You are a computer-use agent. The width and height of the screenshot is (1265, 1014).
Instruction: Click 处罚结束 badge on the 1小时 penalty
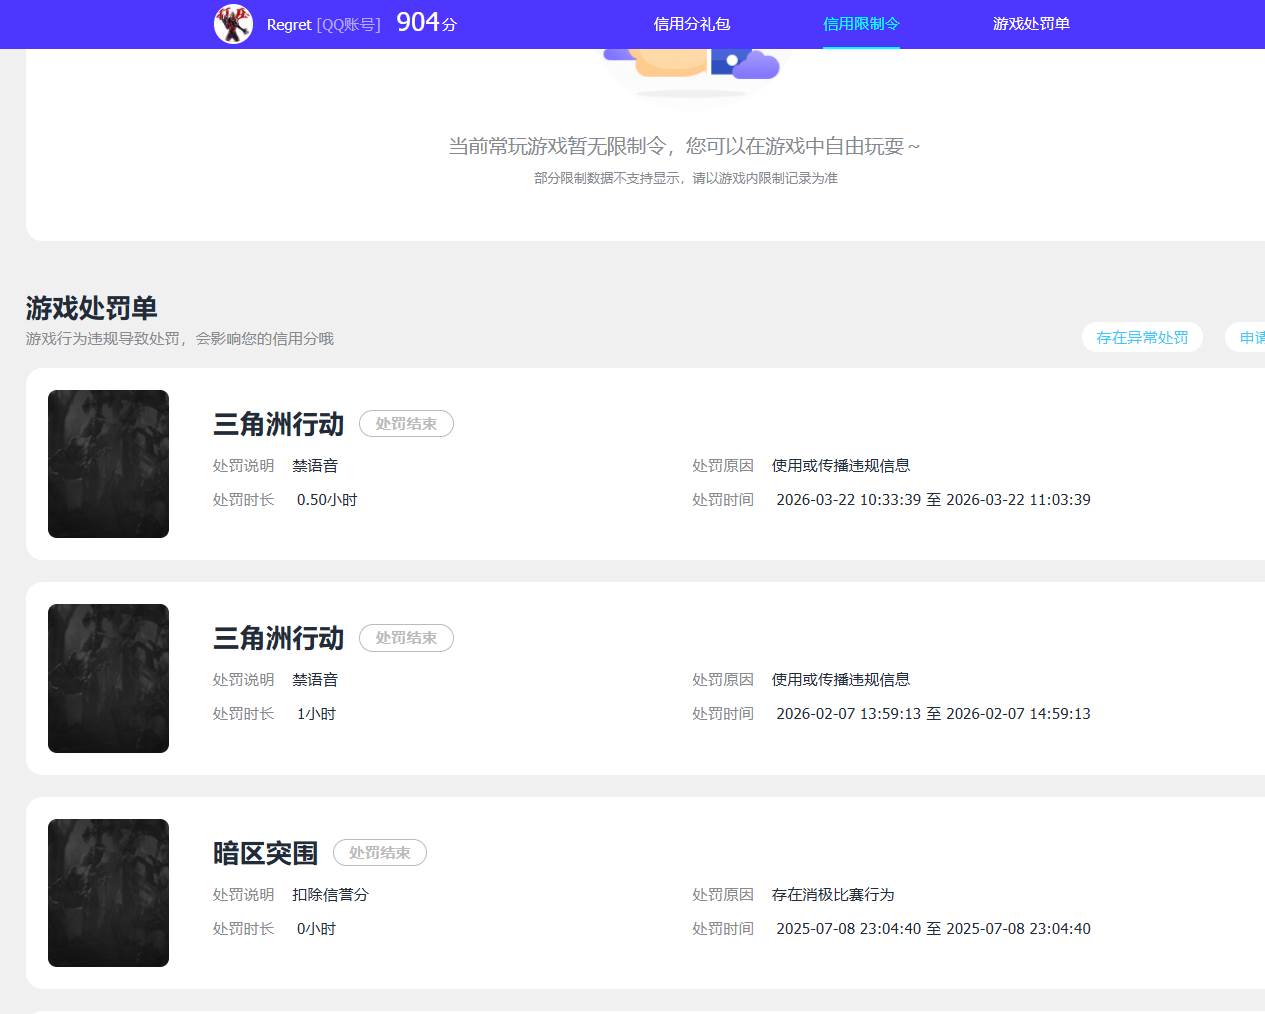point(406,638)
